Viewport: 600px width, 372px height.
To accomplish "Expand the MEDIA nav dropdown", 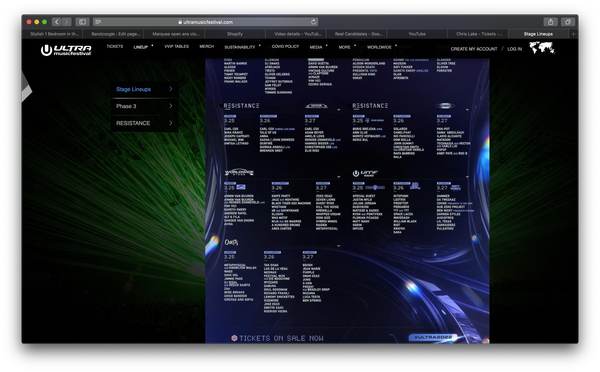I will (318, 47).
